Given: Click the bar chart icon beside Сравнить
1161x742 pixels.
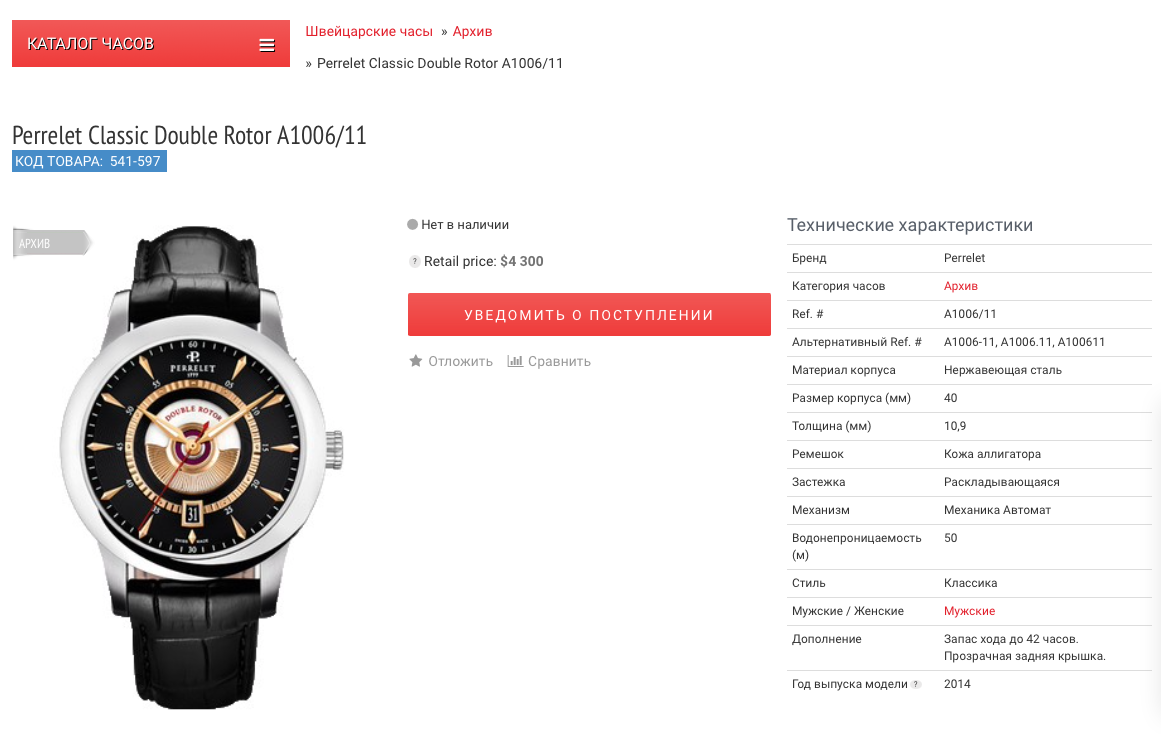Looking at the screenshot, I should click(515, 361).
